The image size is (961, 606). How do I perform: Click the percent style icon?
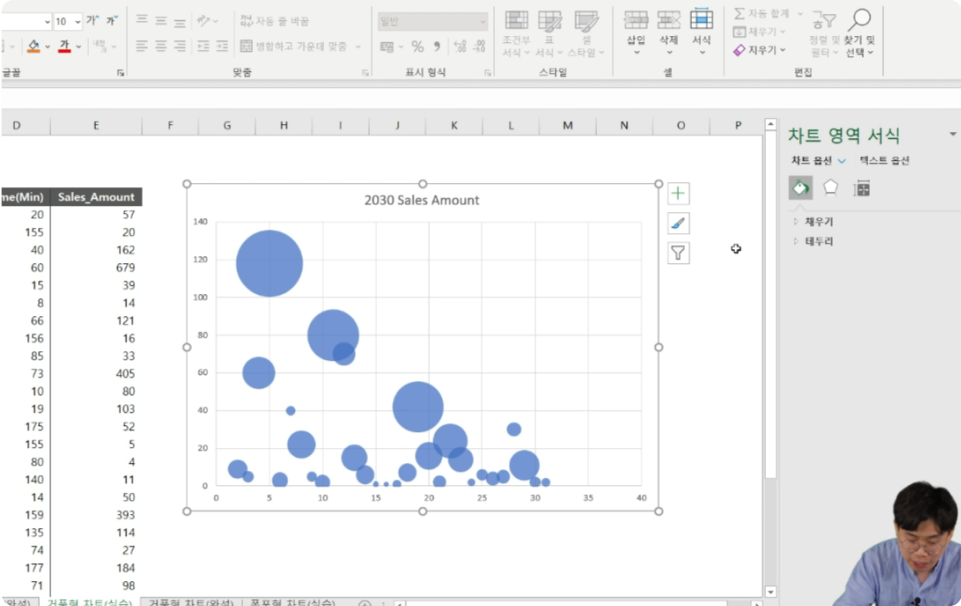[417, 47]
